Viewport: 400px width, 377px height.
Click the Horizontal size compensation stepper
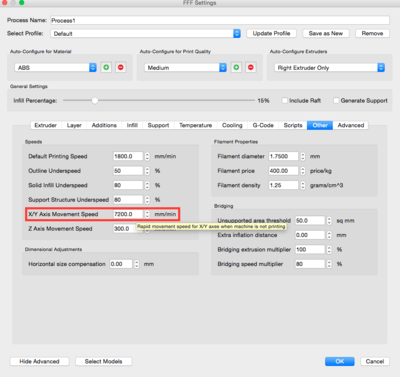(x=137, y=264)
